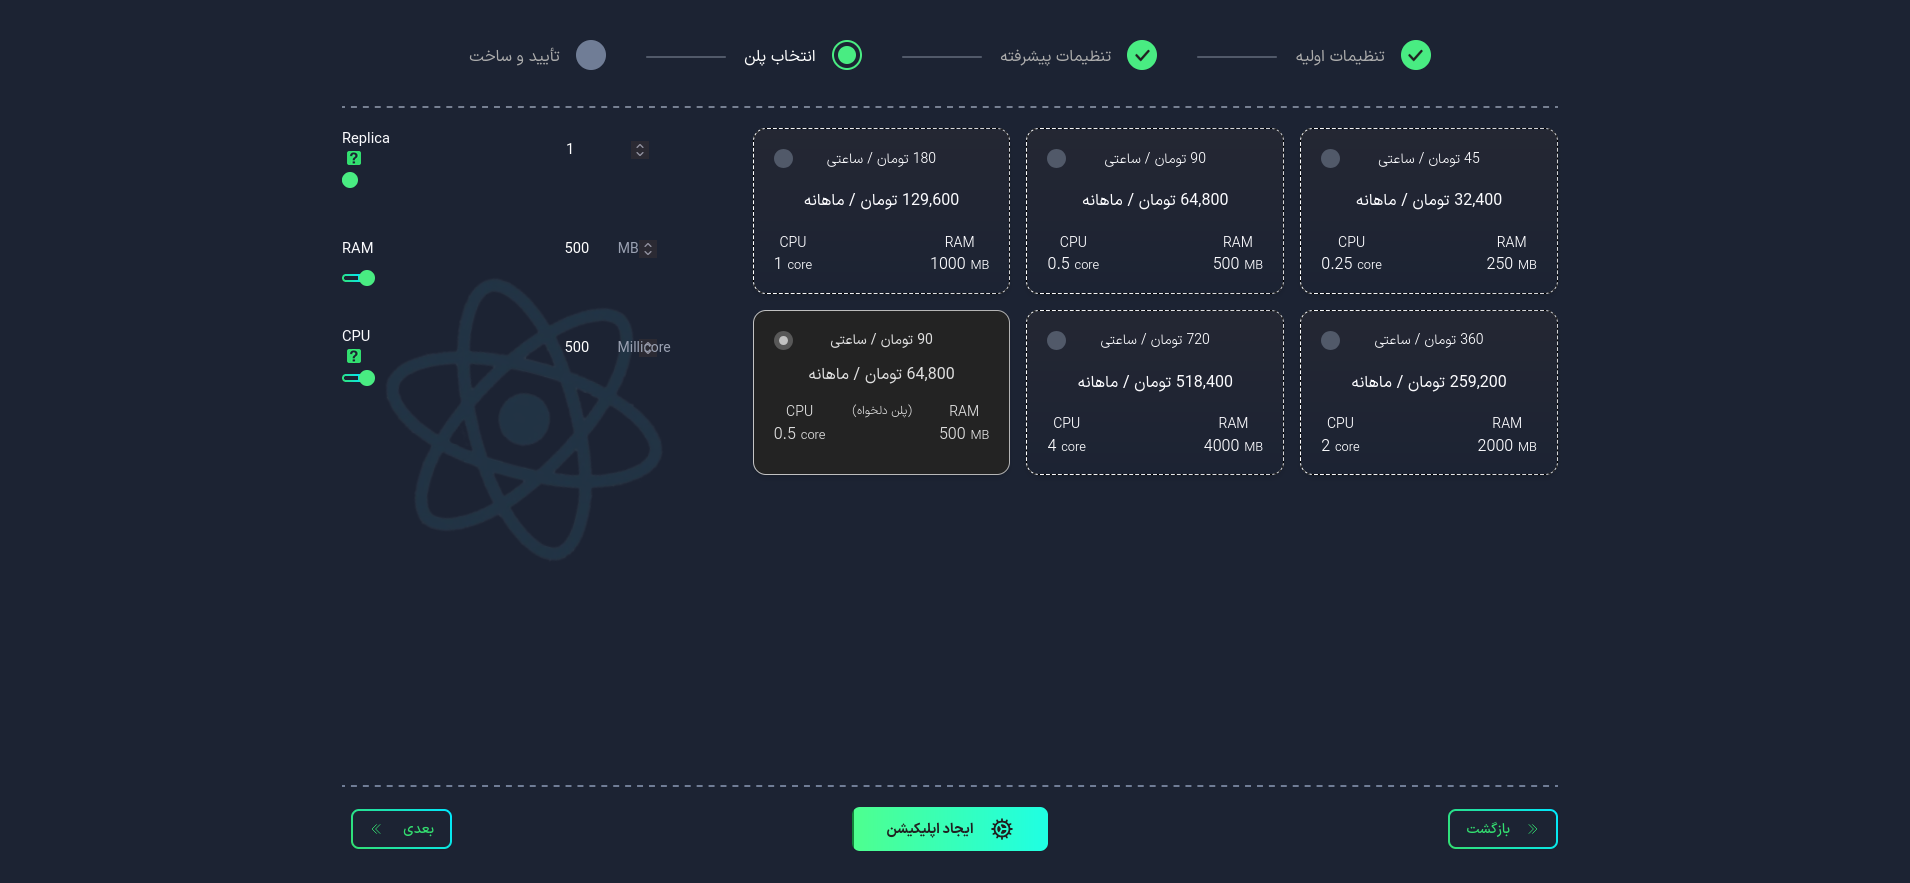1910x883 pixels.
Task: Click the double-chevron icon in the بازگشت button
Action: (1533, 829)
